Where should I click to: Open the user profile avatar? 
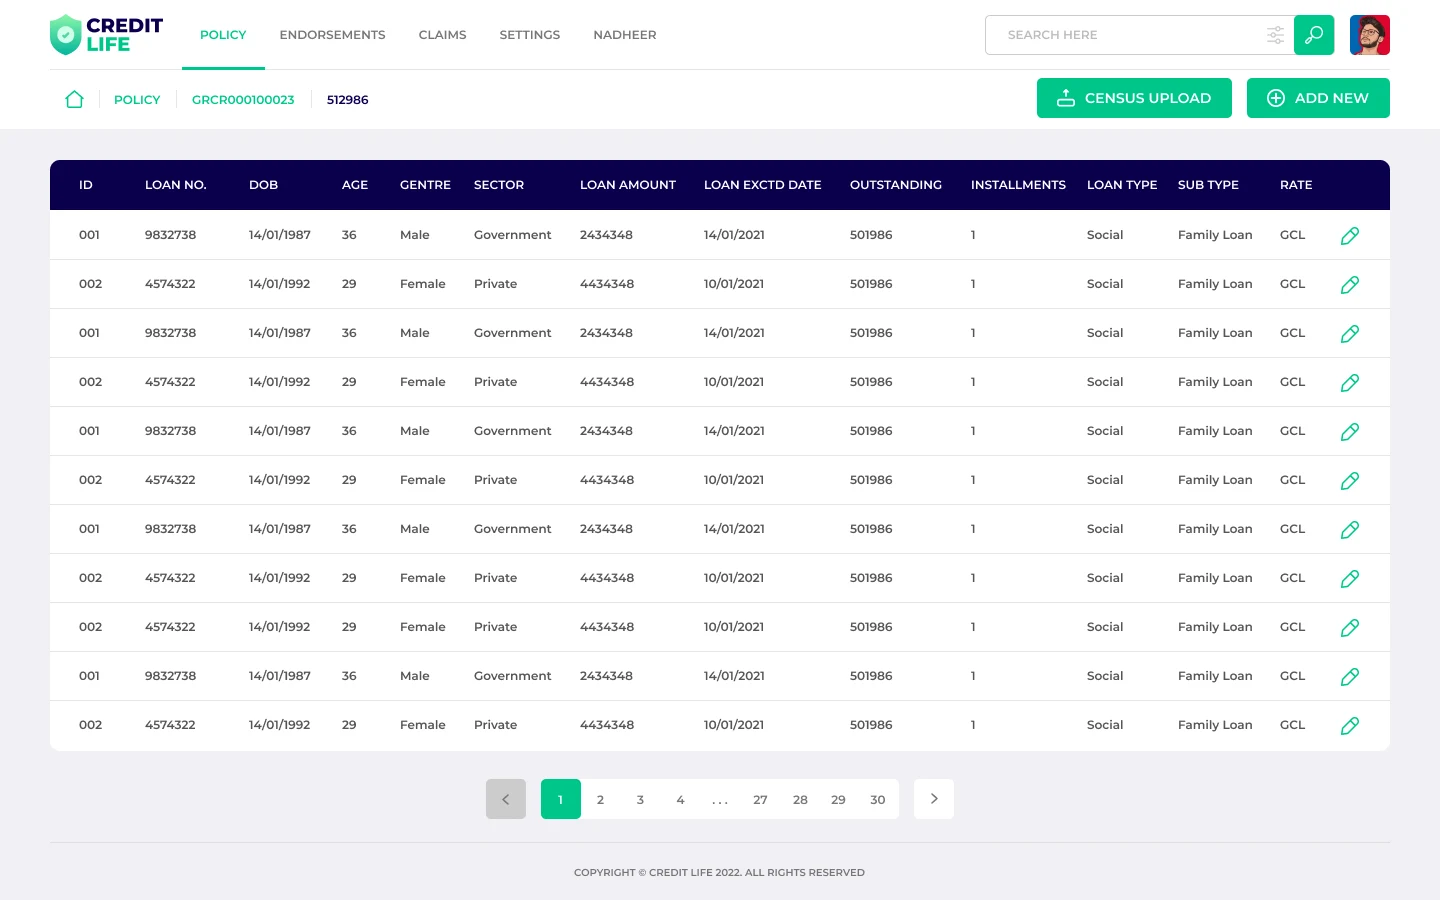click(x=1370, y=35)
